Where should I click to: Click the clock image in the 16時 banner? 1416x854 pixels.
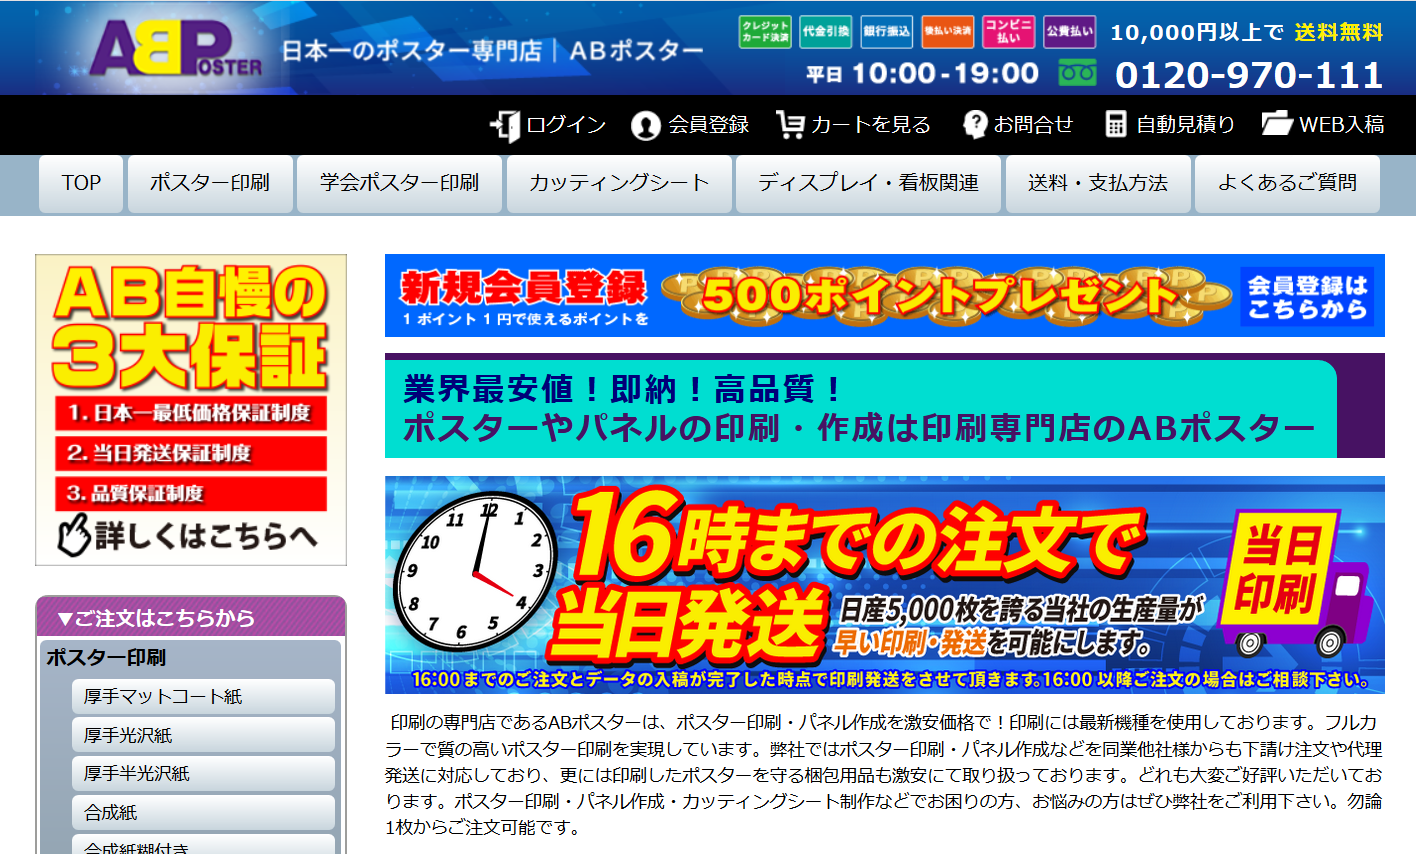coord(475,573)
